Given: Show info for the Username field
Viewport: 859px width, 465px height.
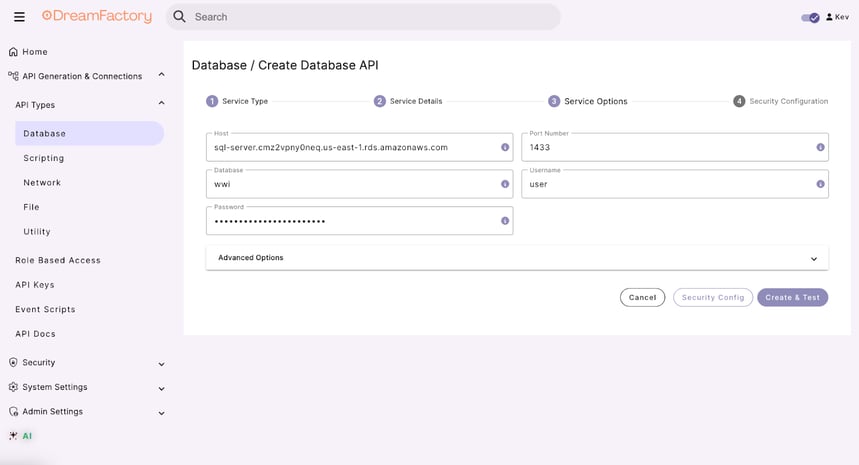Looking at the screenshot, I should tap(820, 184).
